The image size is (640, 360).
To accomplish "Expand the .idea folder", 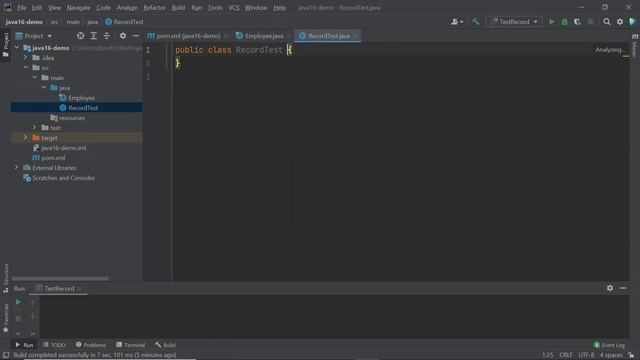I will tap(25, 58).
